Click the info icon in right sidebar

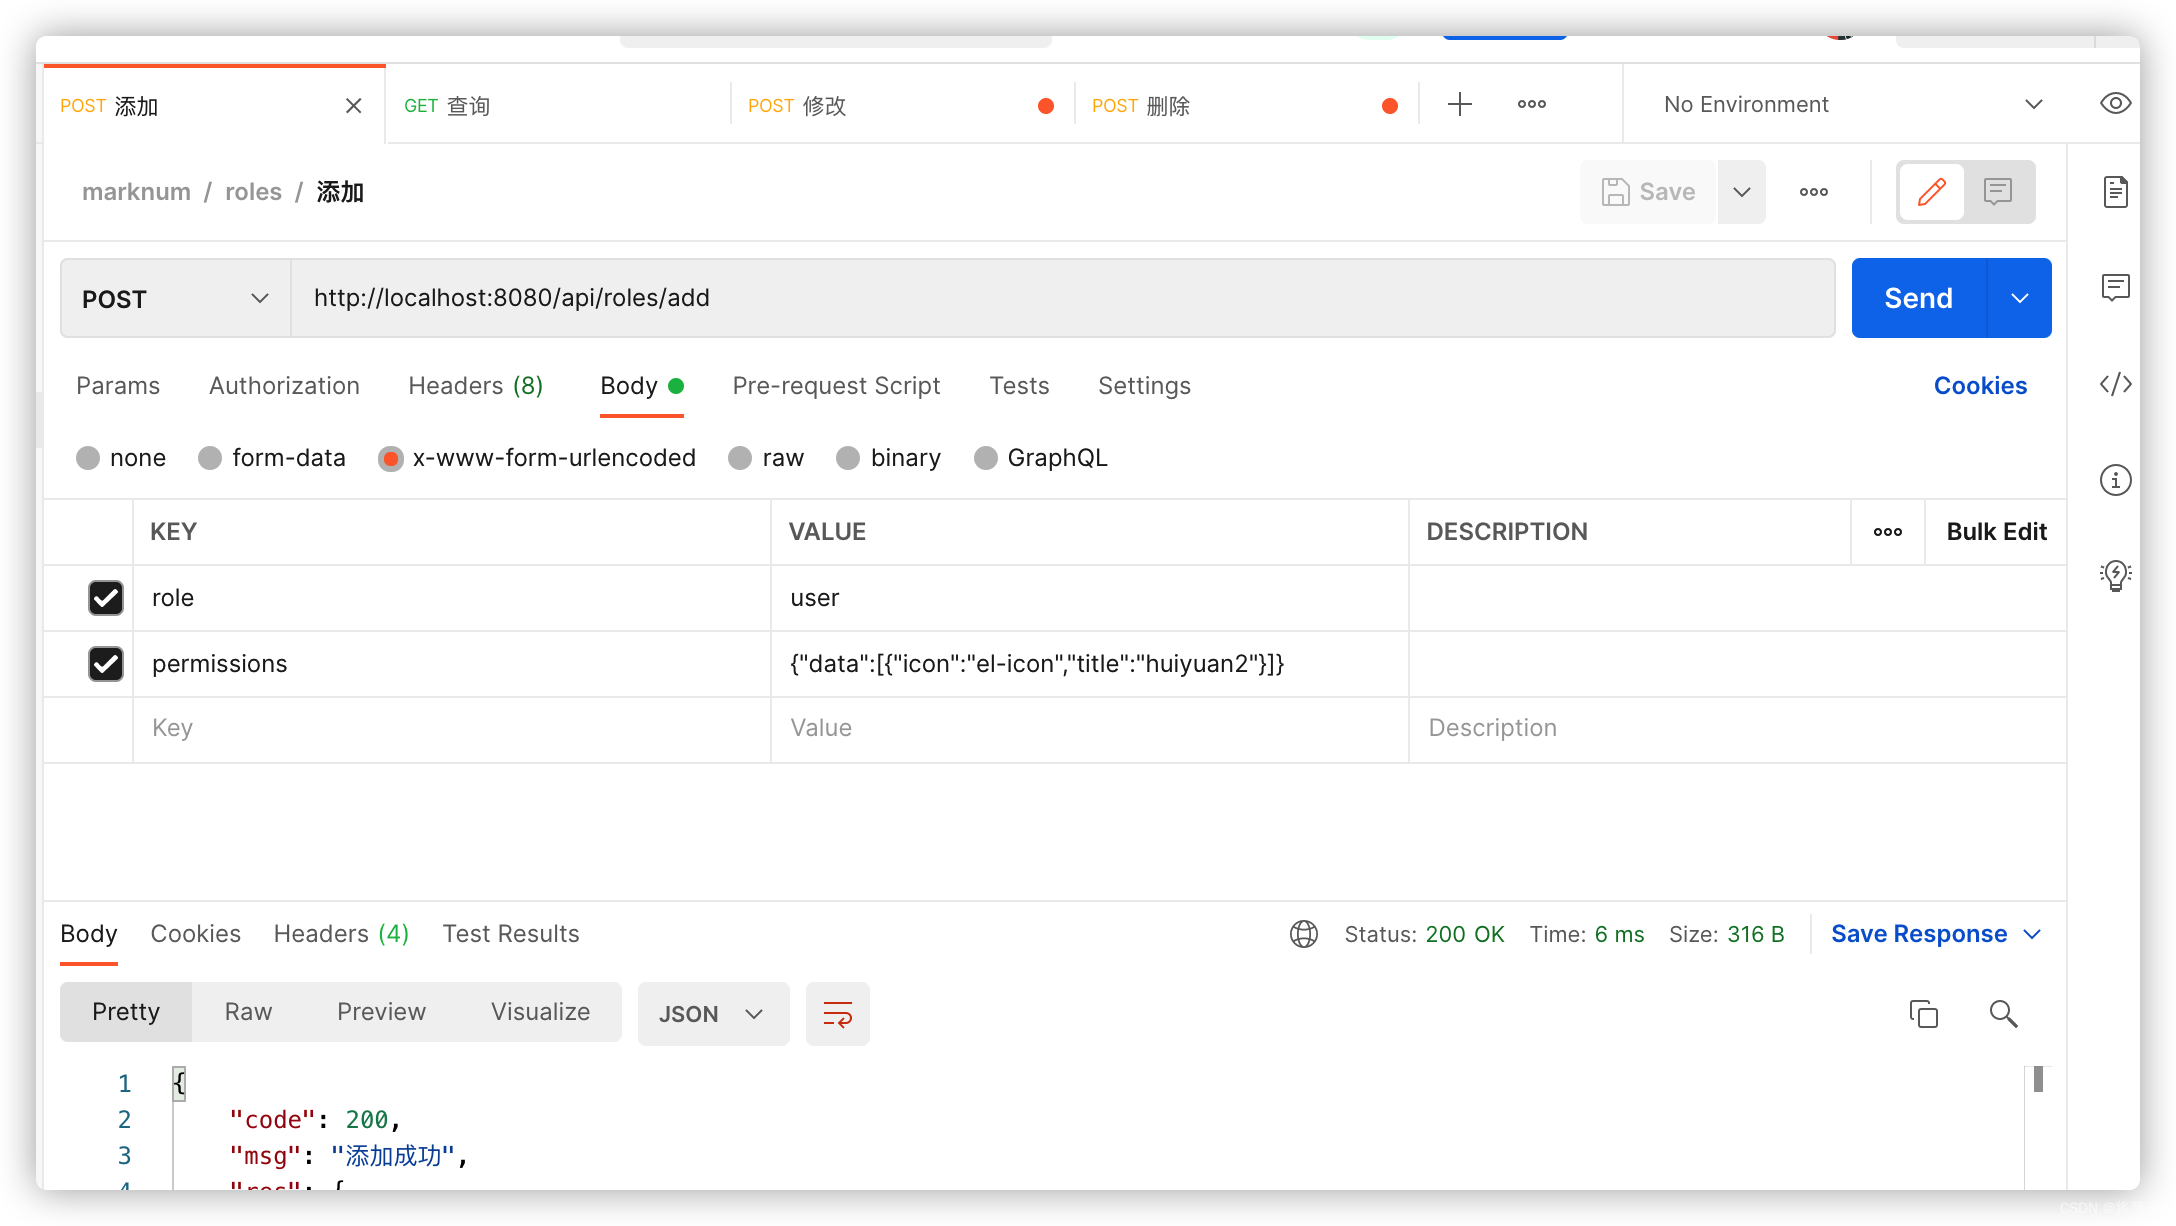2114,480
